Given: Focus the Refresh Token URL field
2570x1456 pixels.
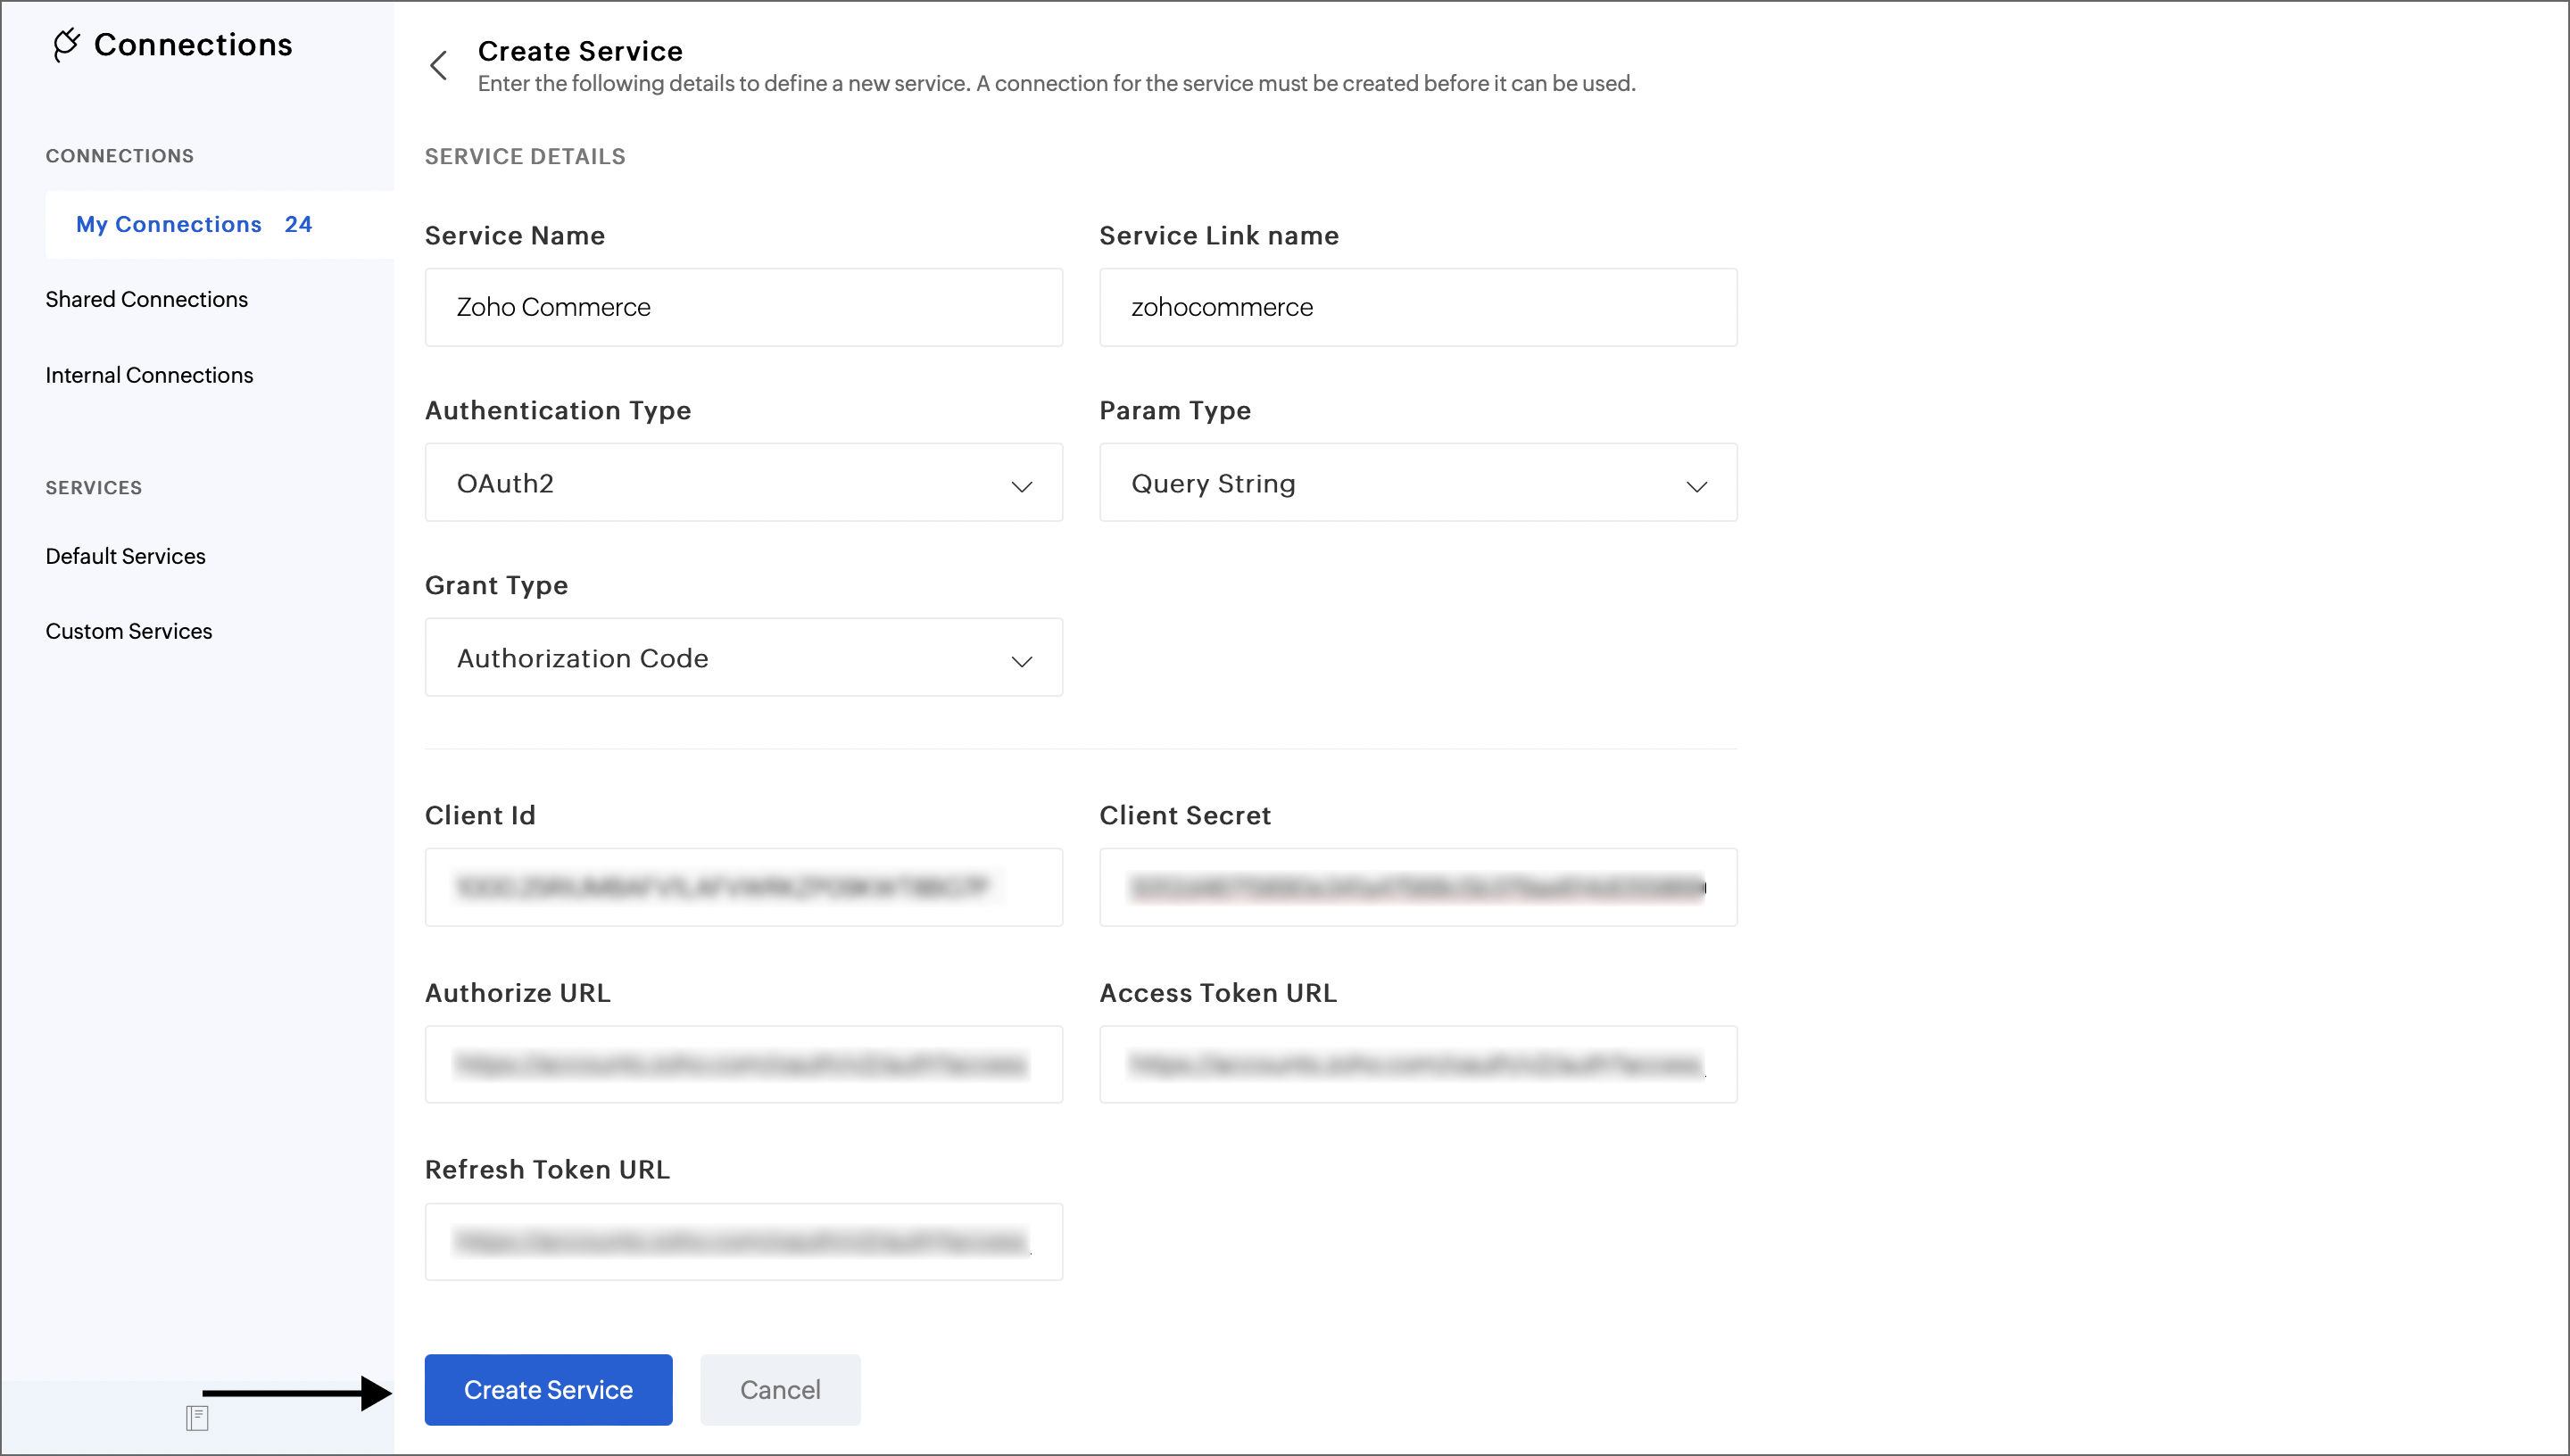Looking at the screenshot, I should 743,1241.
